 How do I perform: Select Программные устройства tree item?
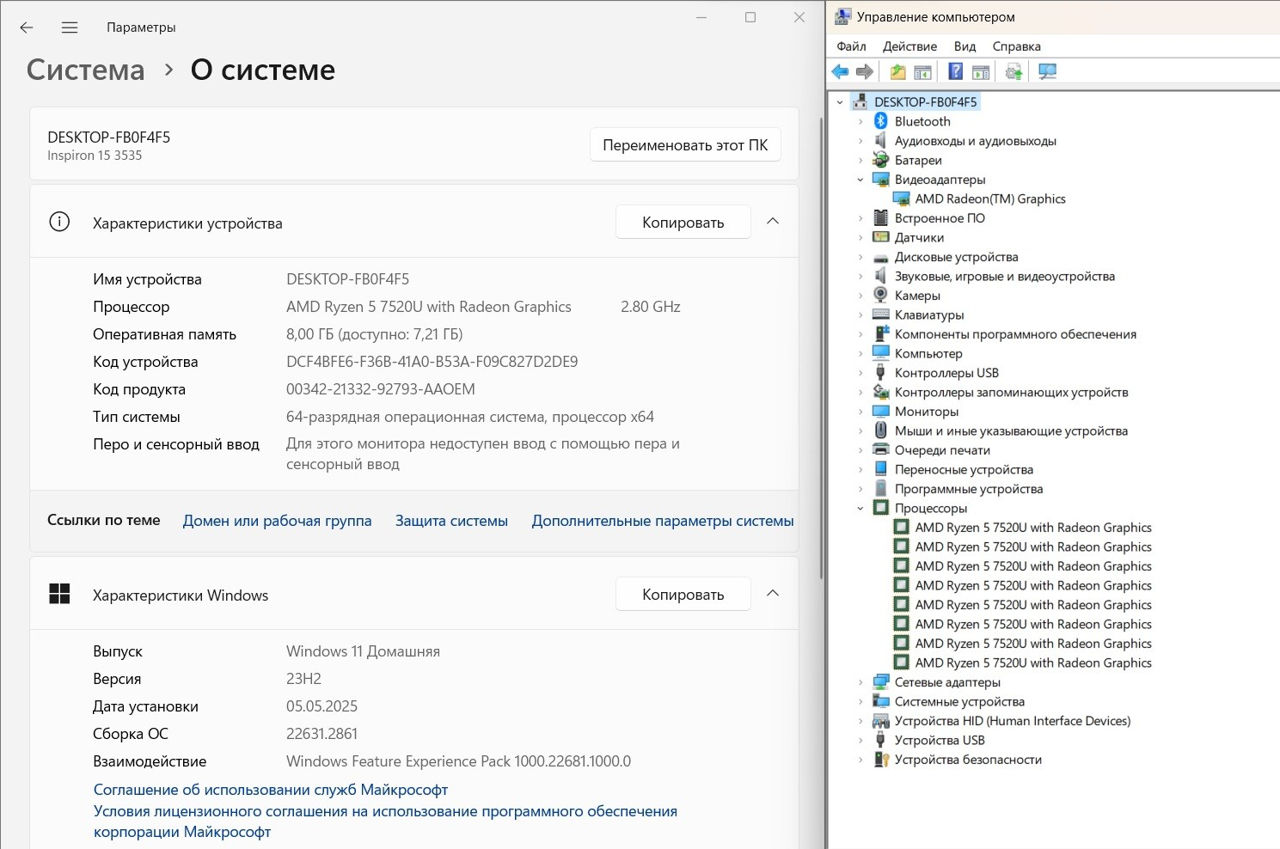tap(968, 489)
